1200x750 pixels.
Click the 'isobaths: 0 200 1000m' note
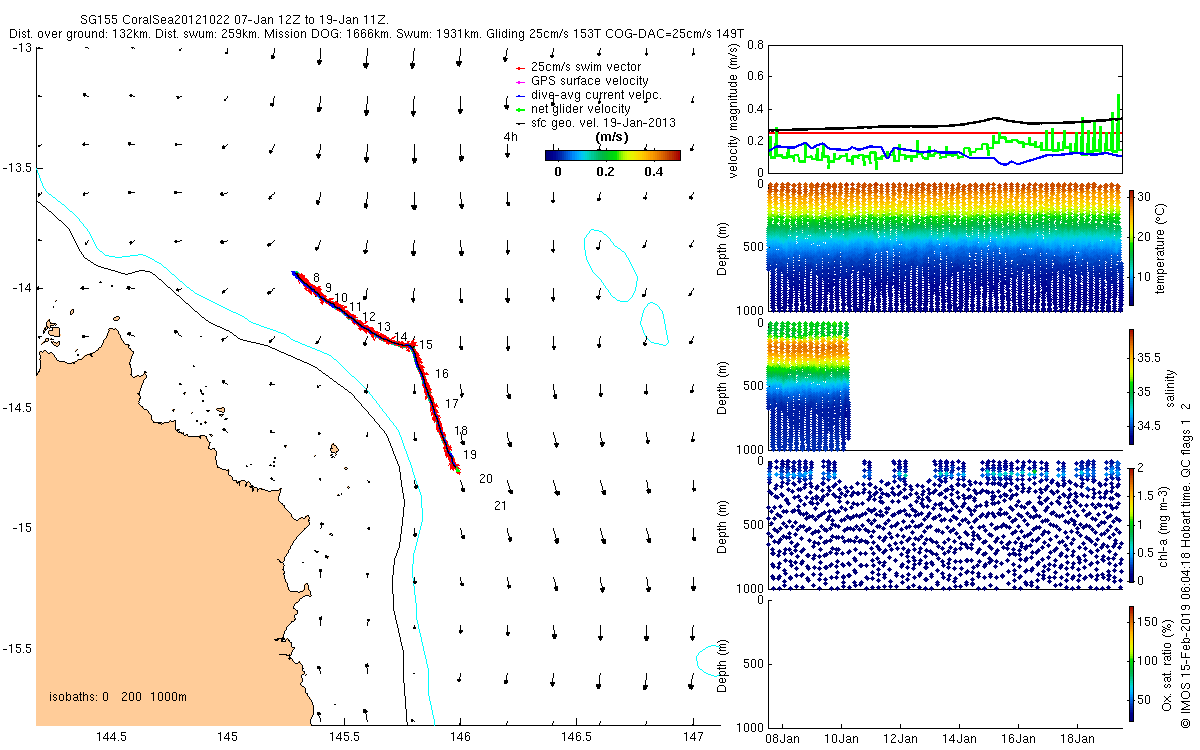(x=119, y=697)
